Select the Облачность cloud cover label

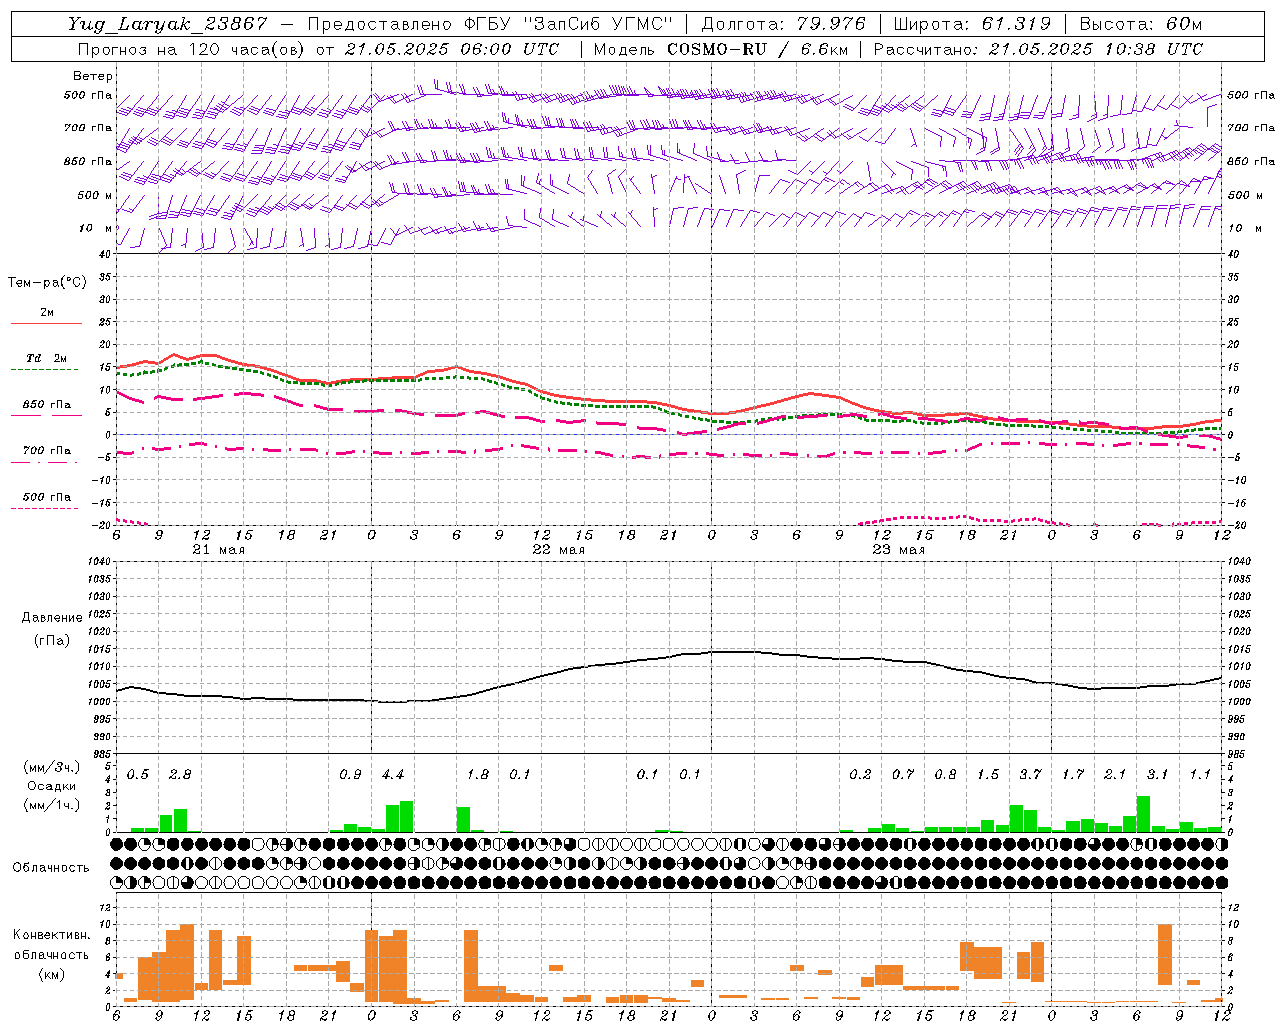(51, 868)
